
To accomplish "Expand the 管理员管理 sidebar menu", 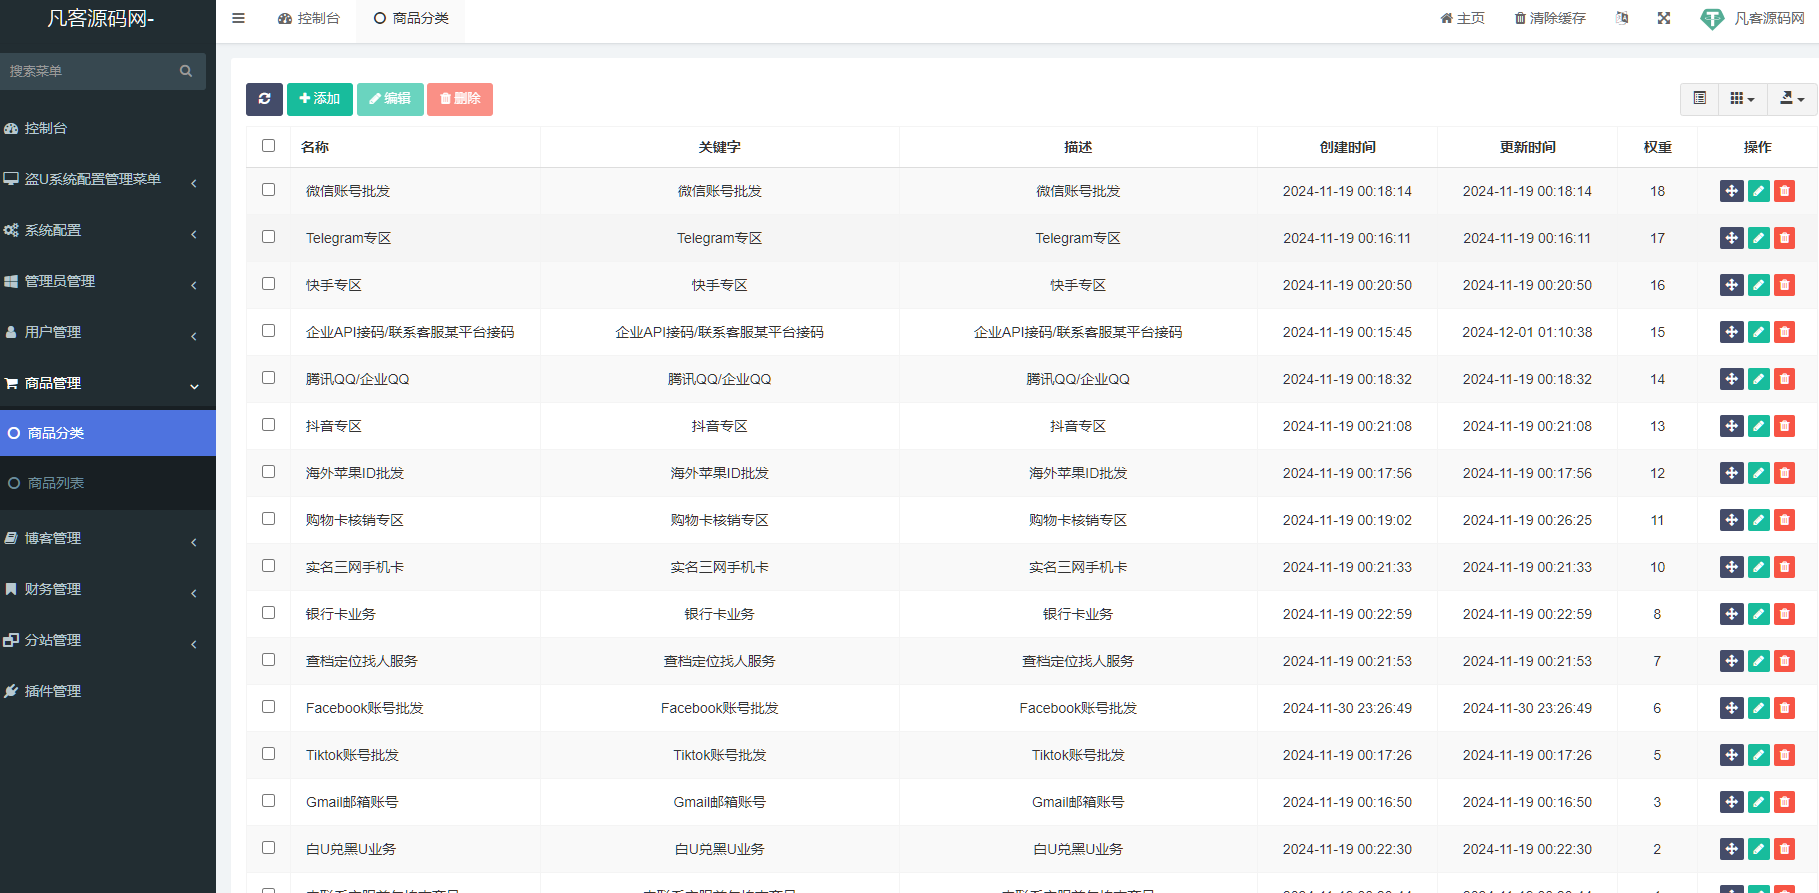I will pos(108,282).
